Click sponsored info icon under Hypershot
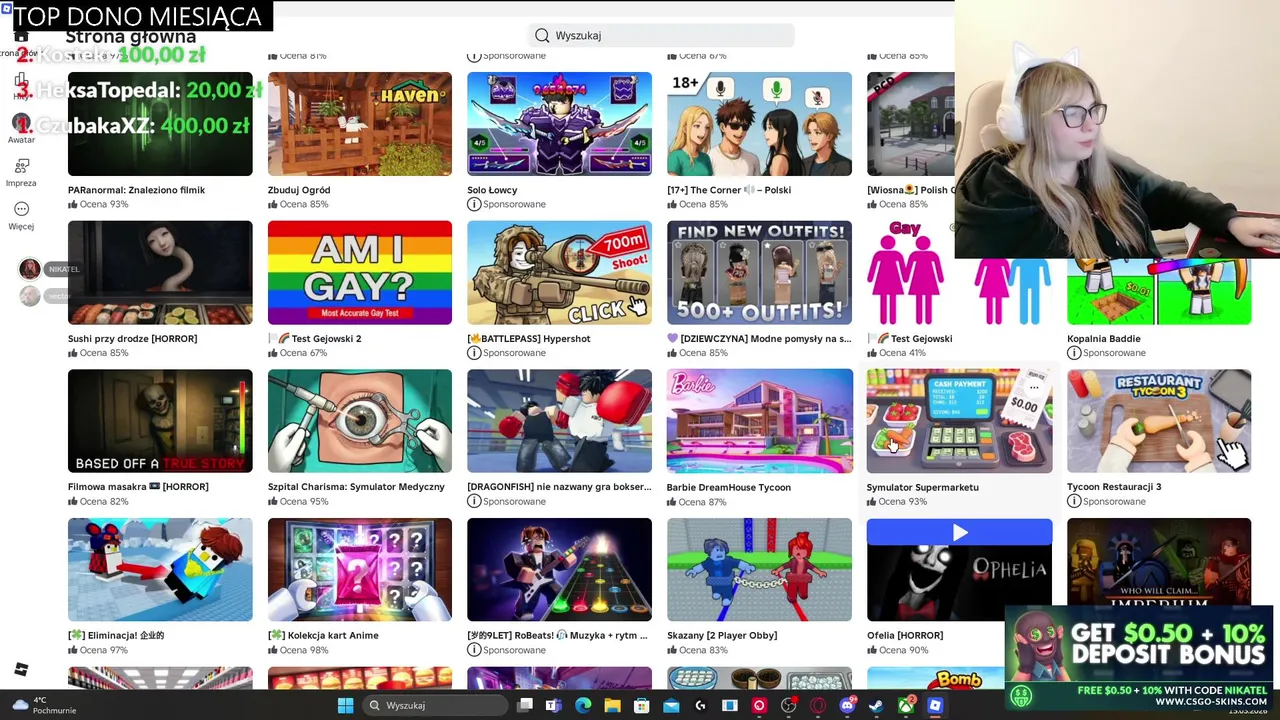Screen dimensions: 1280x720 pyautogui.click(x=474, y=353)
